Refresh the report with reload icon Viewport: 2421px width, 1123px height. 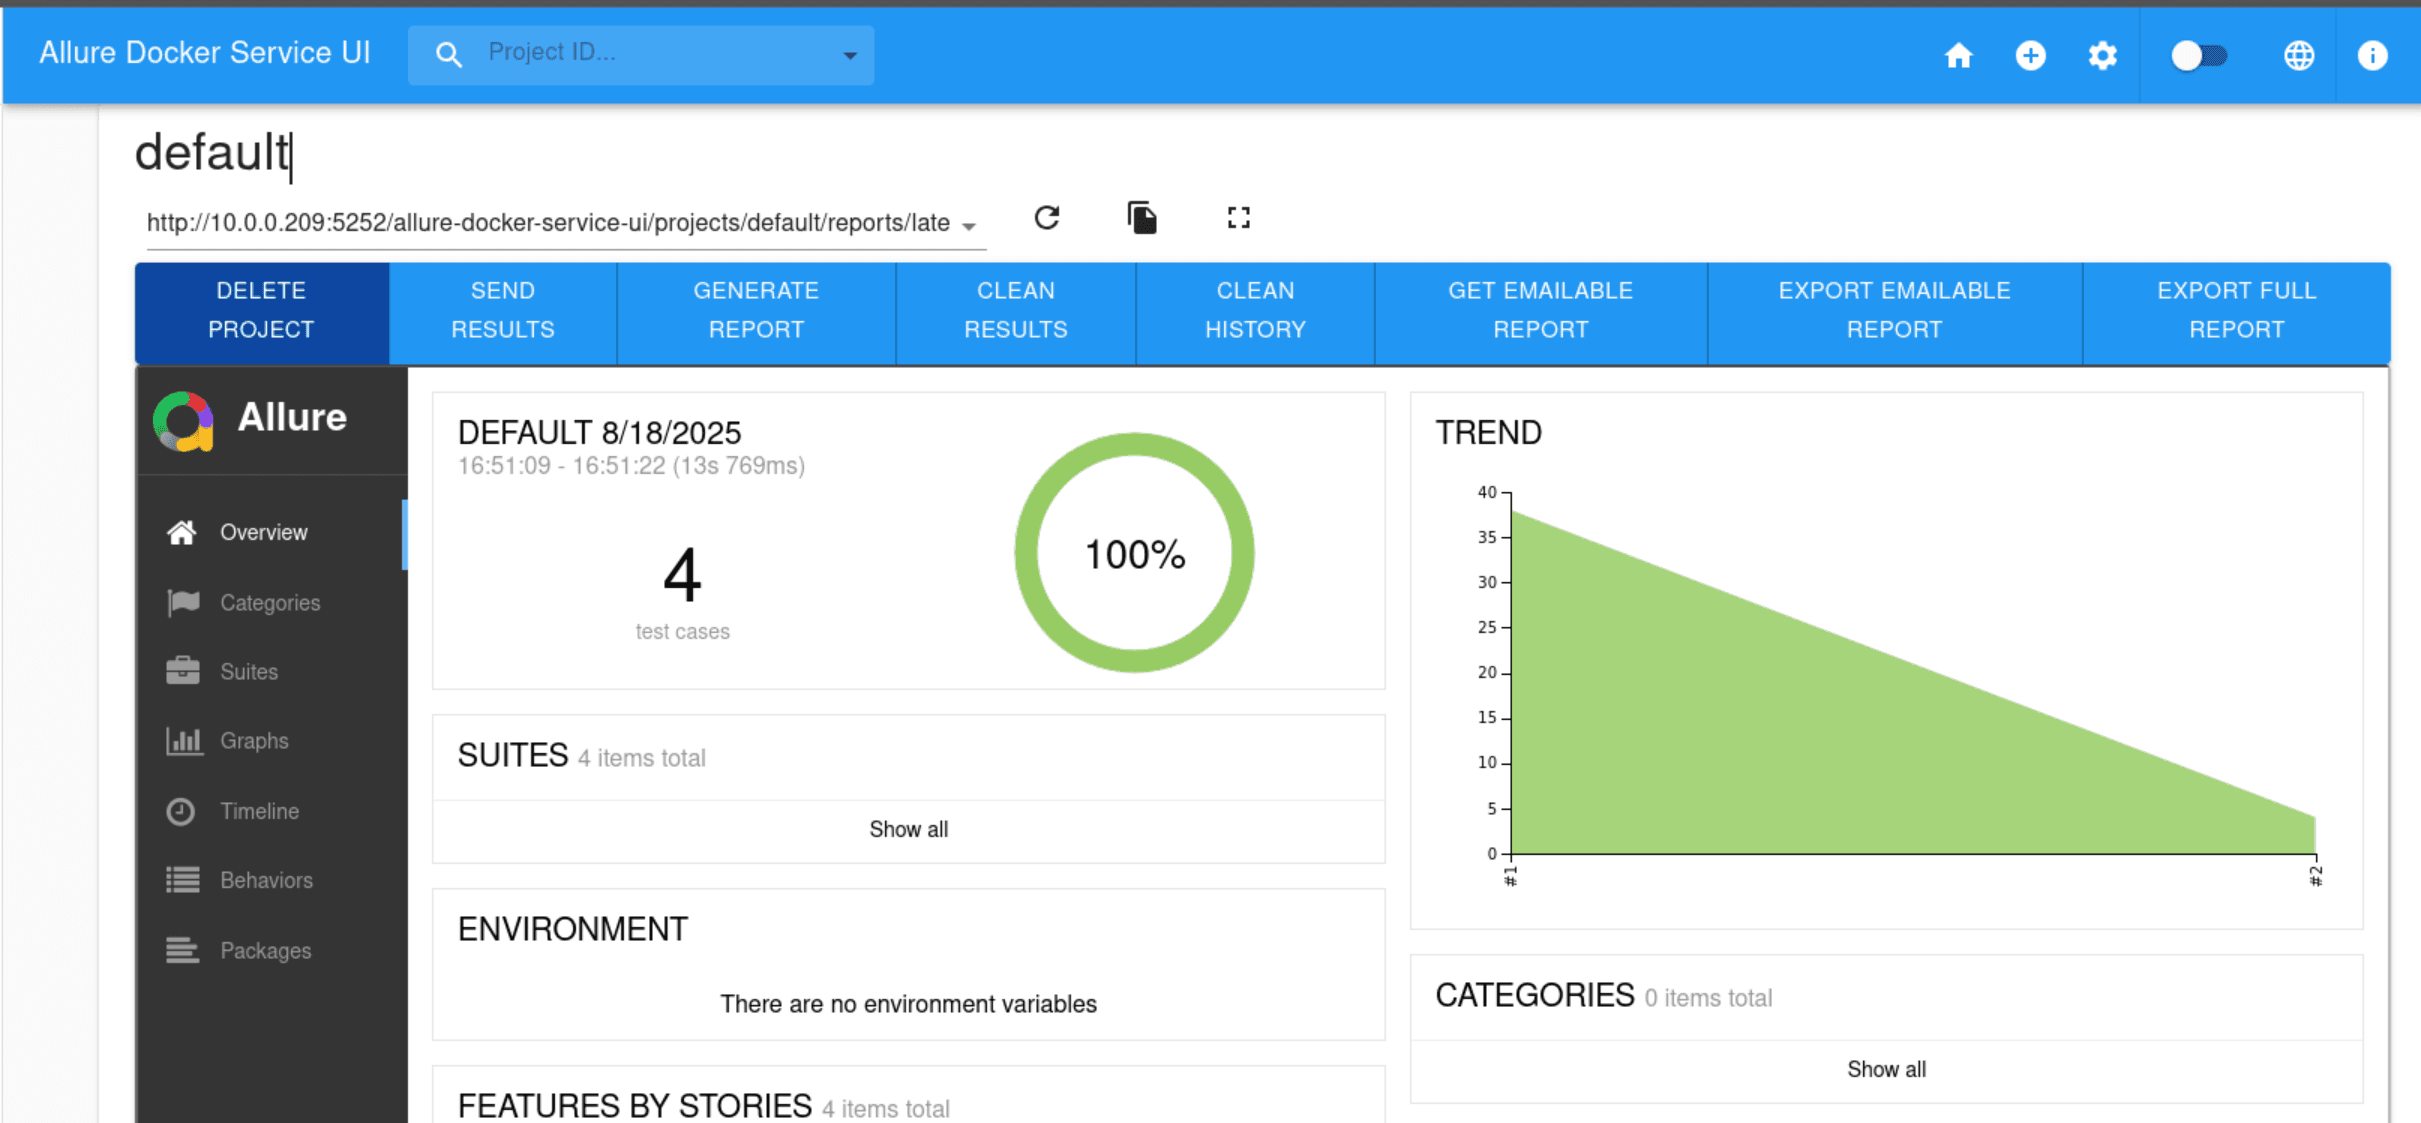[1047, 218]
